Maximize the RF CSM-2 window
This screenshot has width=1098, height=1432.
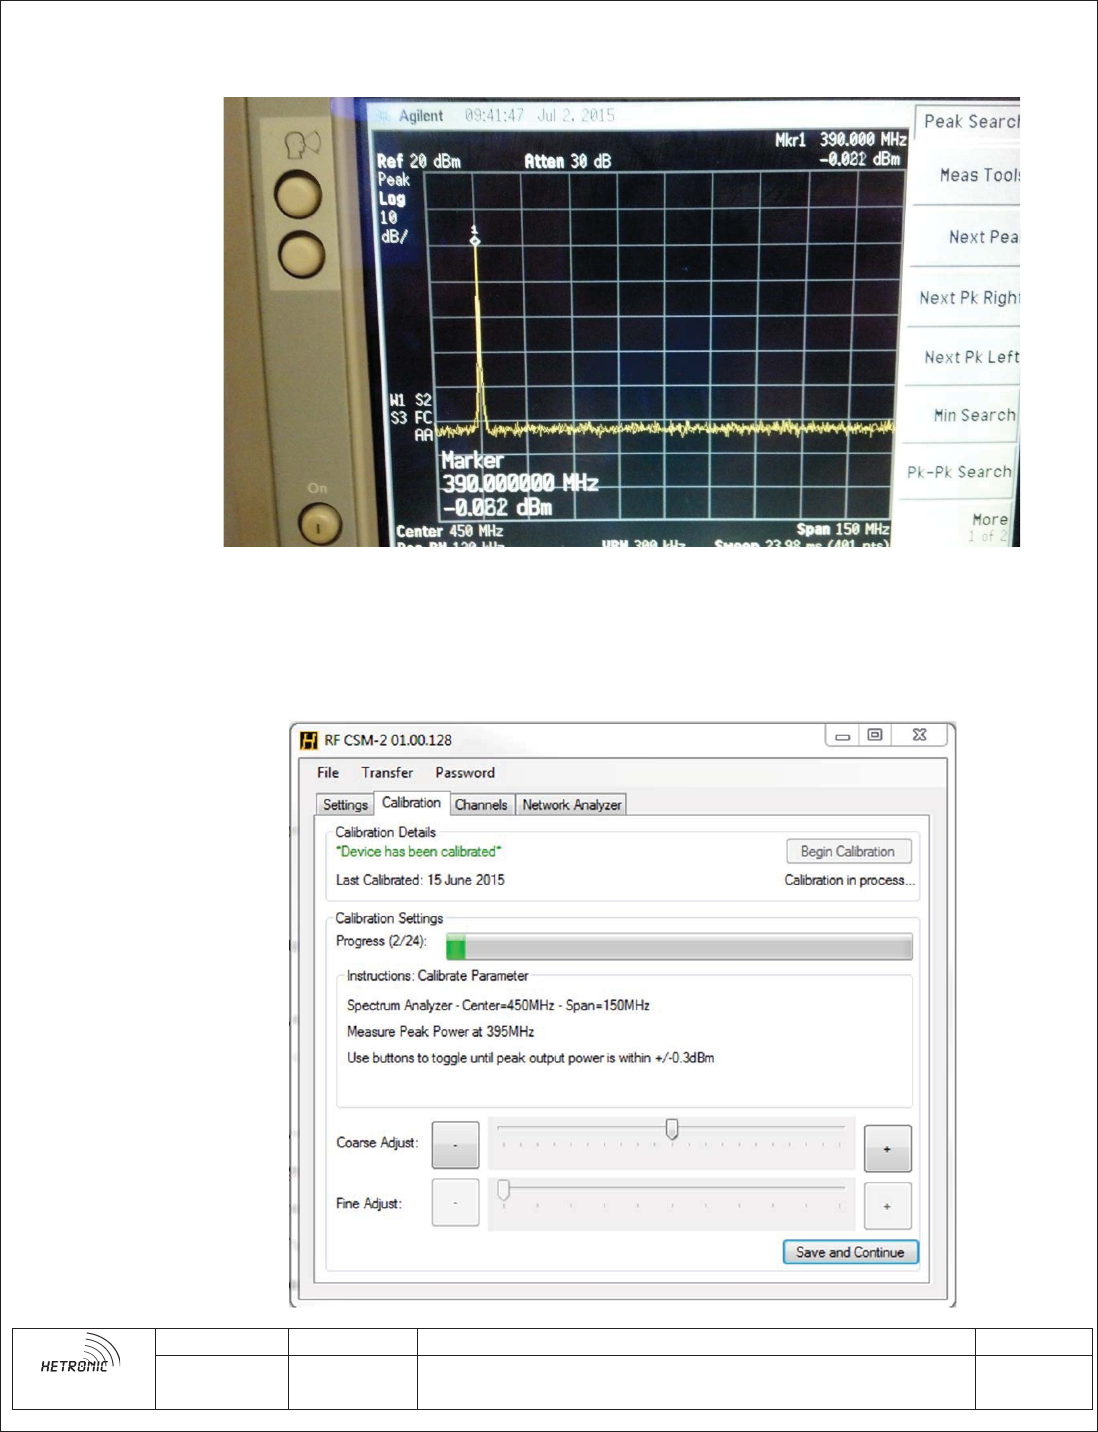875,735
